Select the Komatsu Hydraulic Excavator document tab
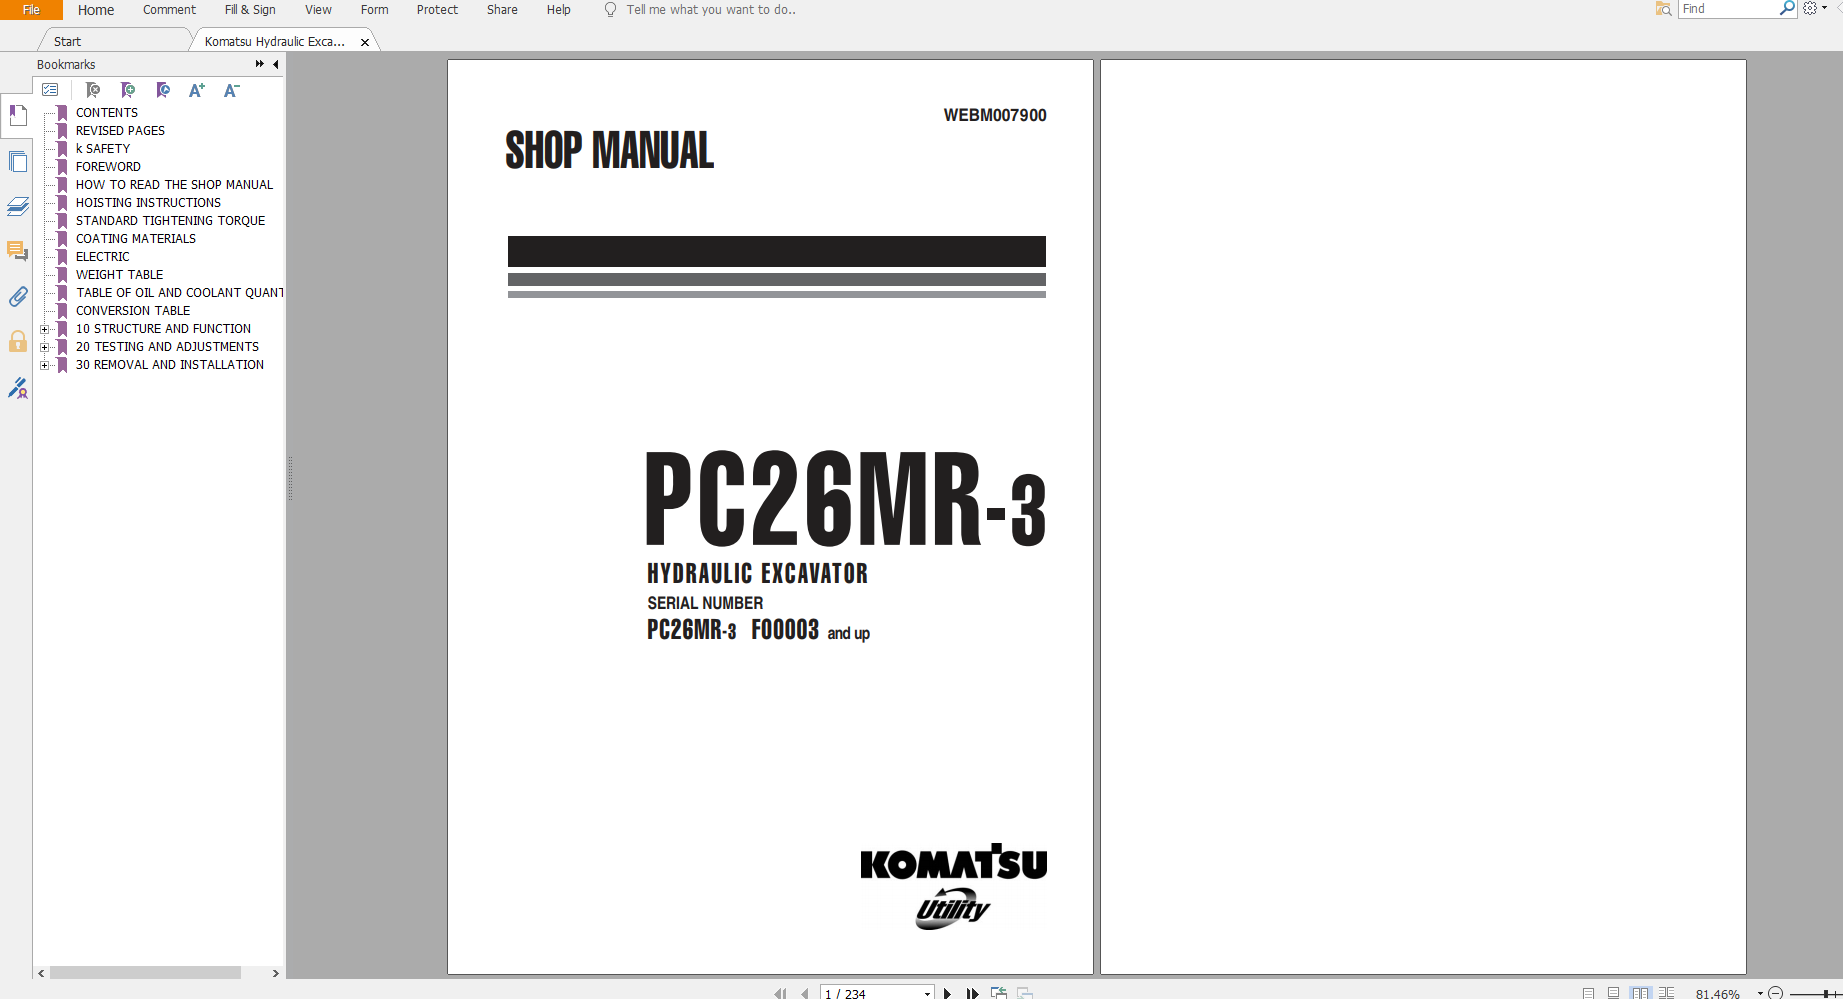1843x999 pixels. pos(274,41)
